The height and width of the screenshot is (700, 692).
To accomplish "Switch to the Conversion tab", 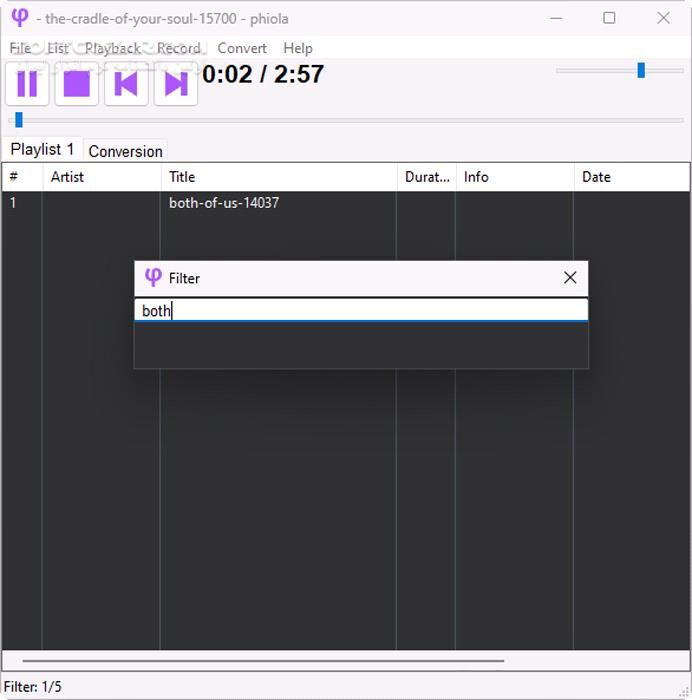I will coord(125,151).
